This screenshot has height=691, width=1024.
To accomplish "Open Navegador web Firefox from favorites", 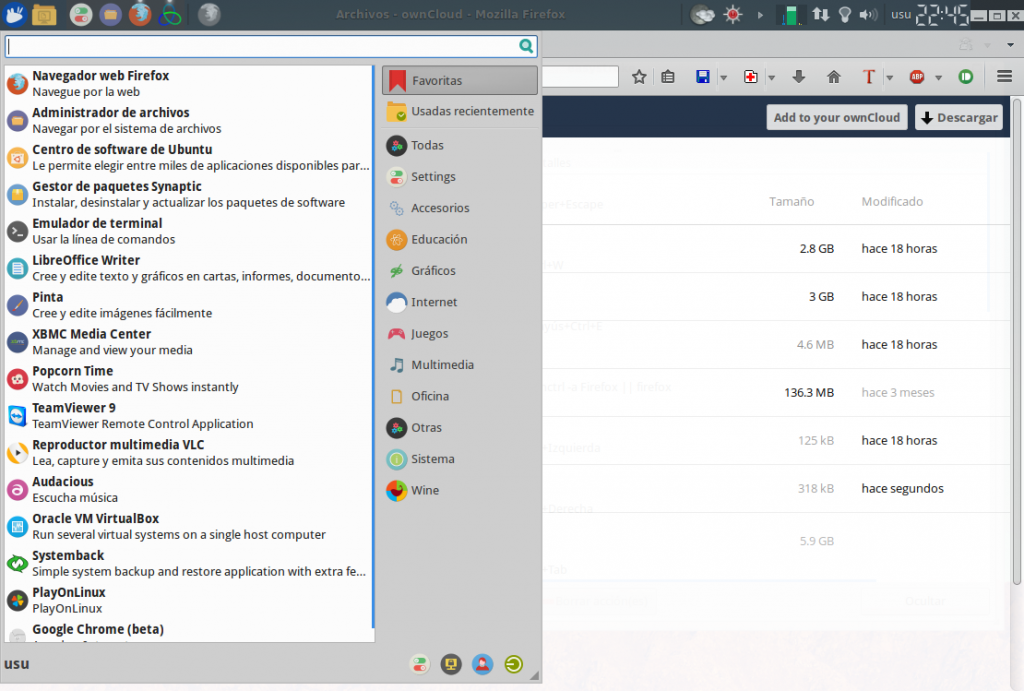I will (x=189, y=84).
